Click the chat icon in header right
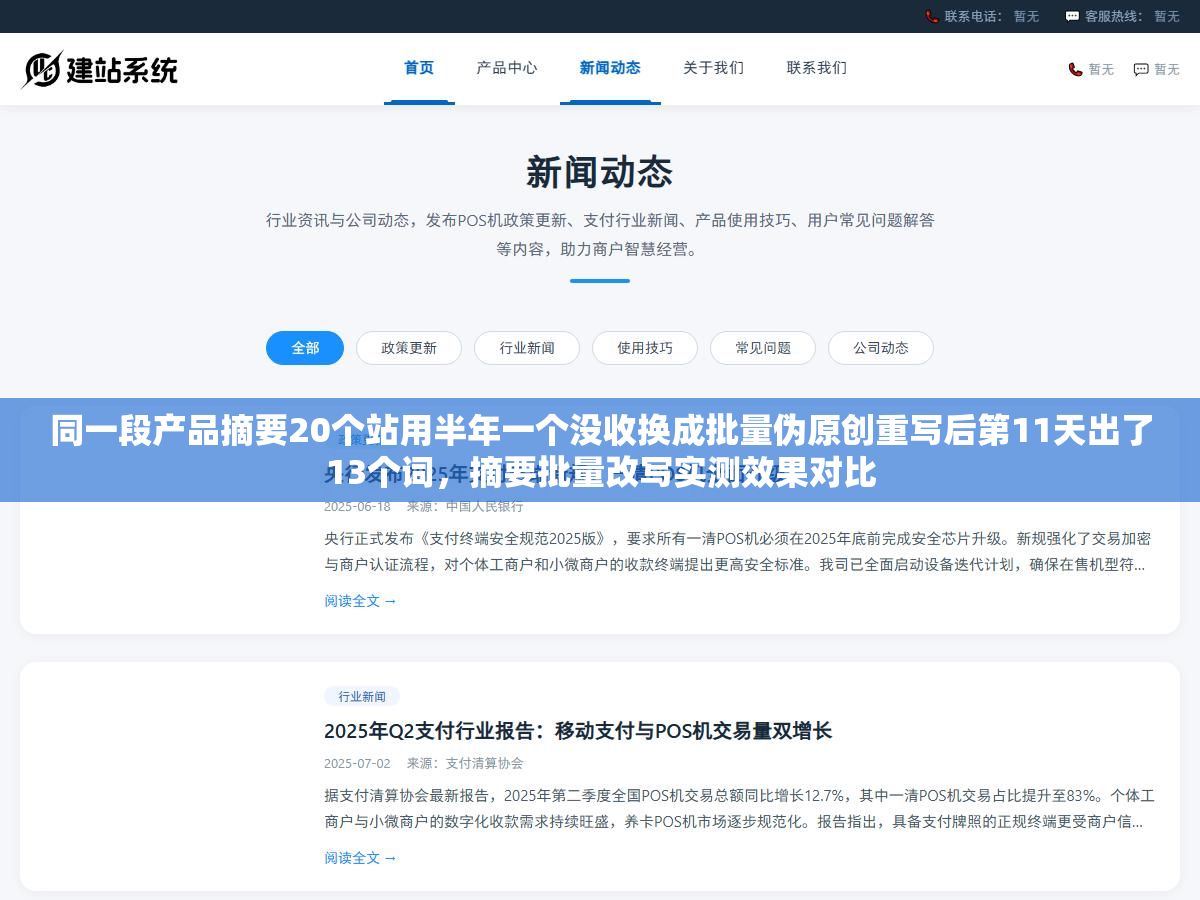Image resolution: width=1200 pixels, height=900 pixels. pyautogui.click(x=1141, y=69)
